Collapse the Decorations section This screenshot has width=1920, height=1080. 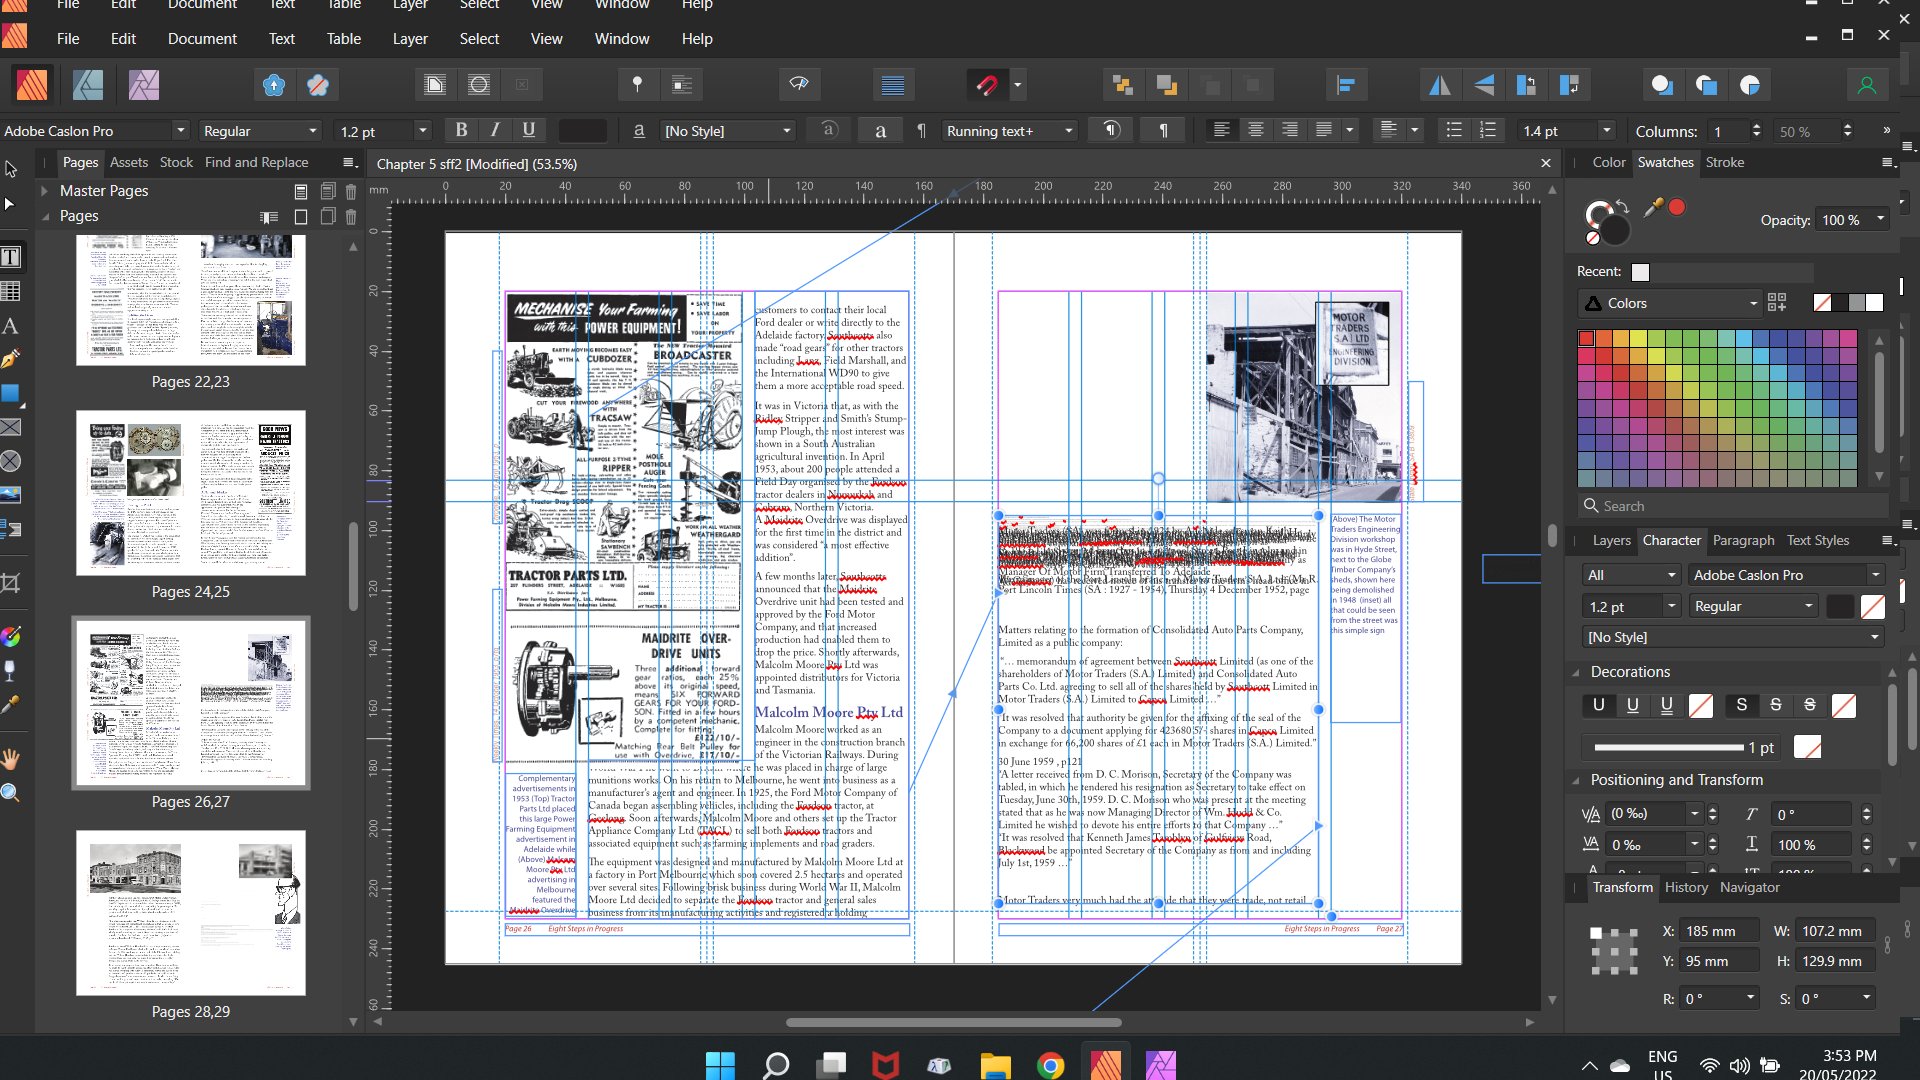pyautogui.click(x=1576, y=672)
